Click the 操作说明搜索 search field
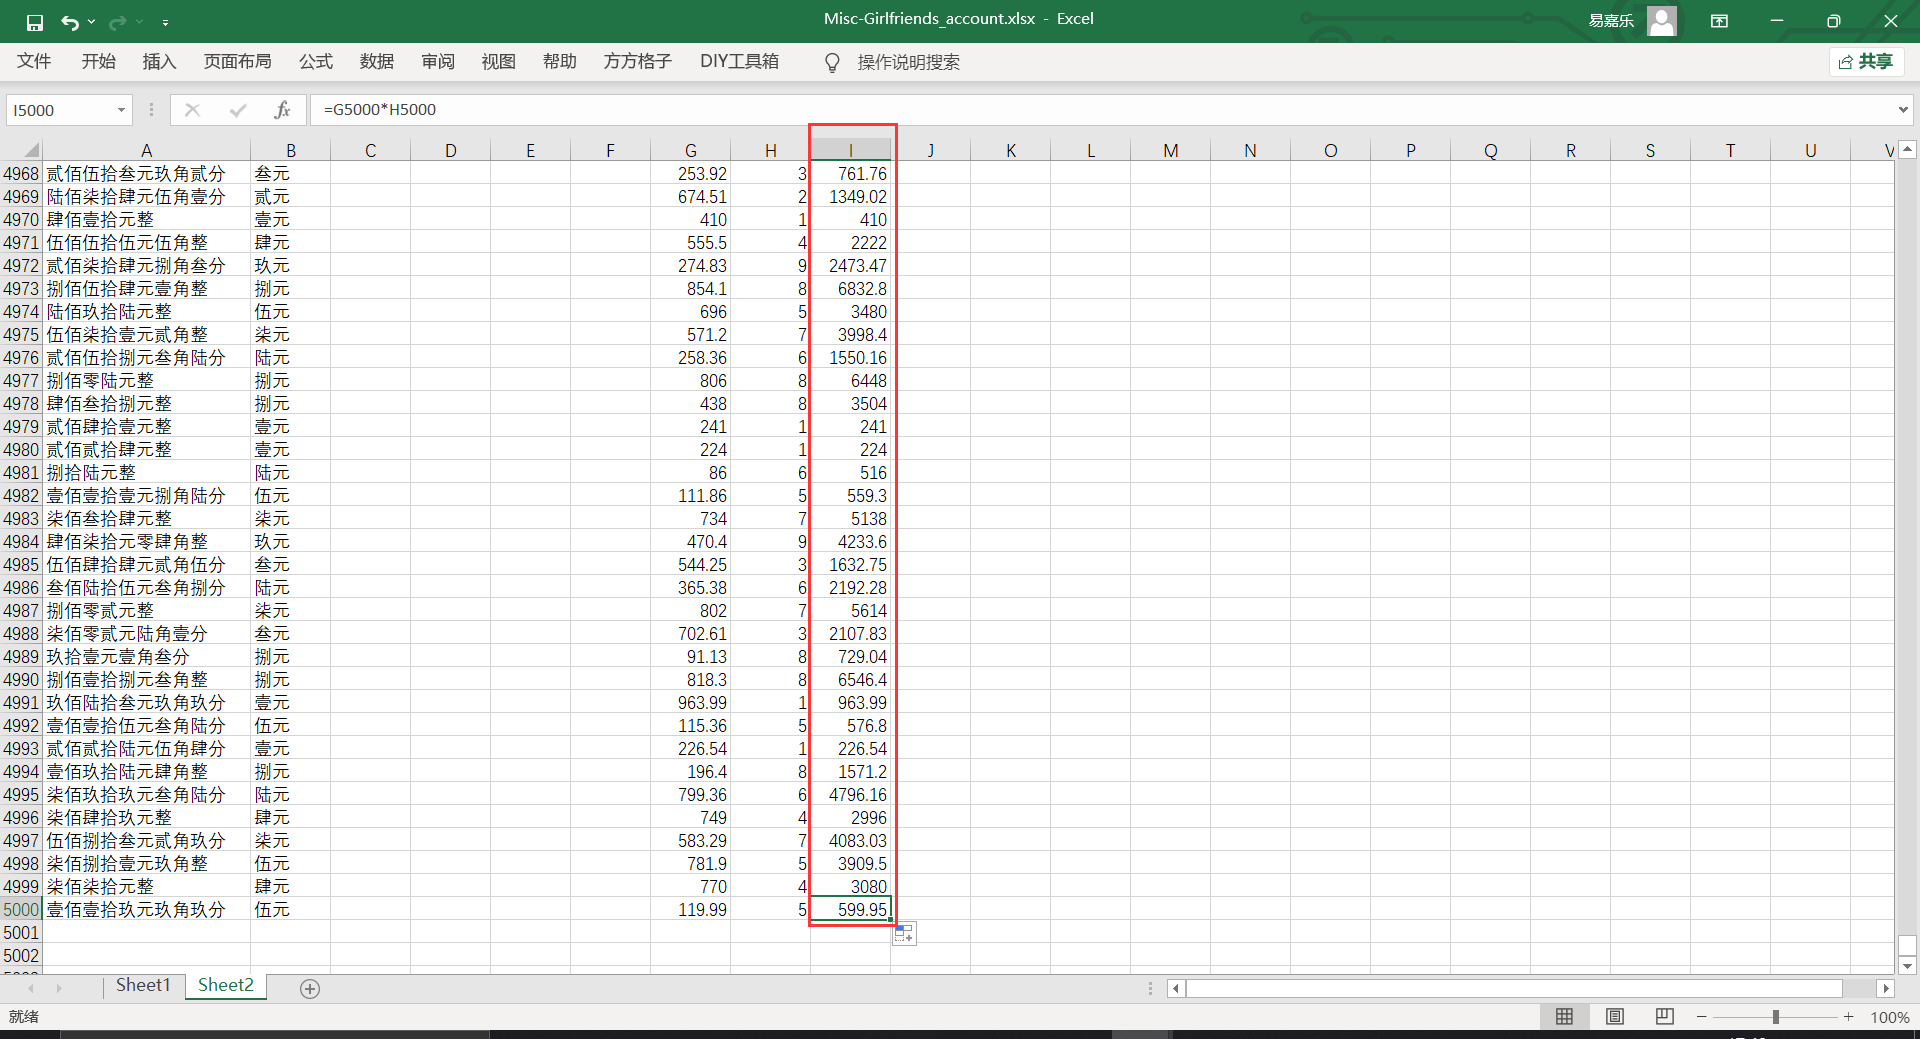The image size is (1920, 1039). pos(908,63)
